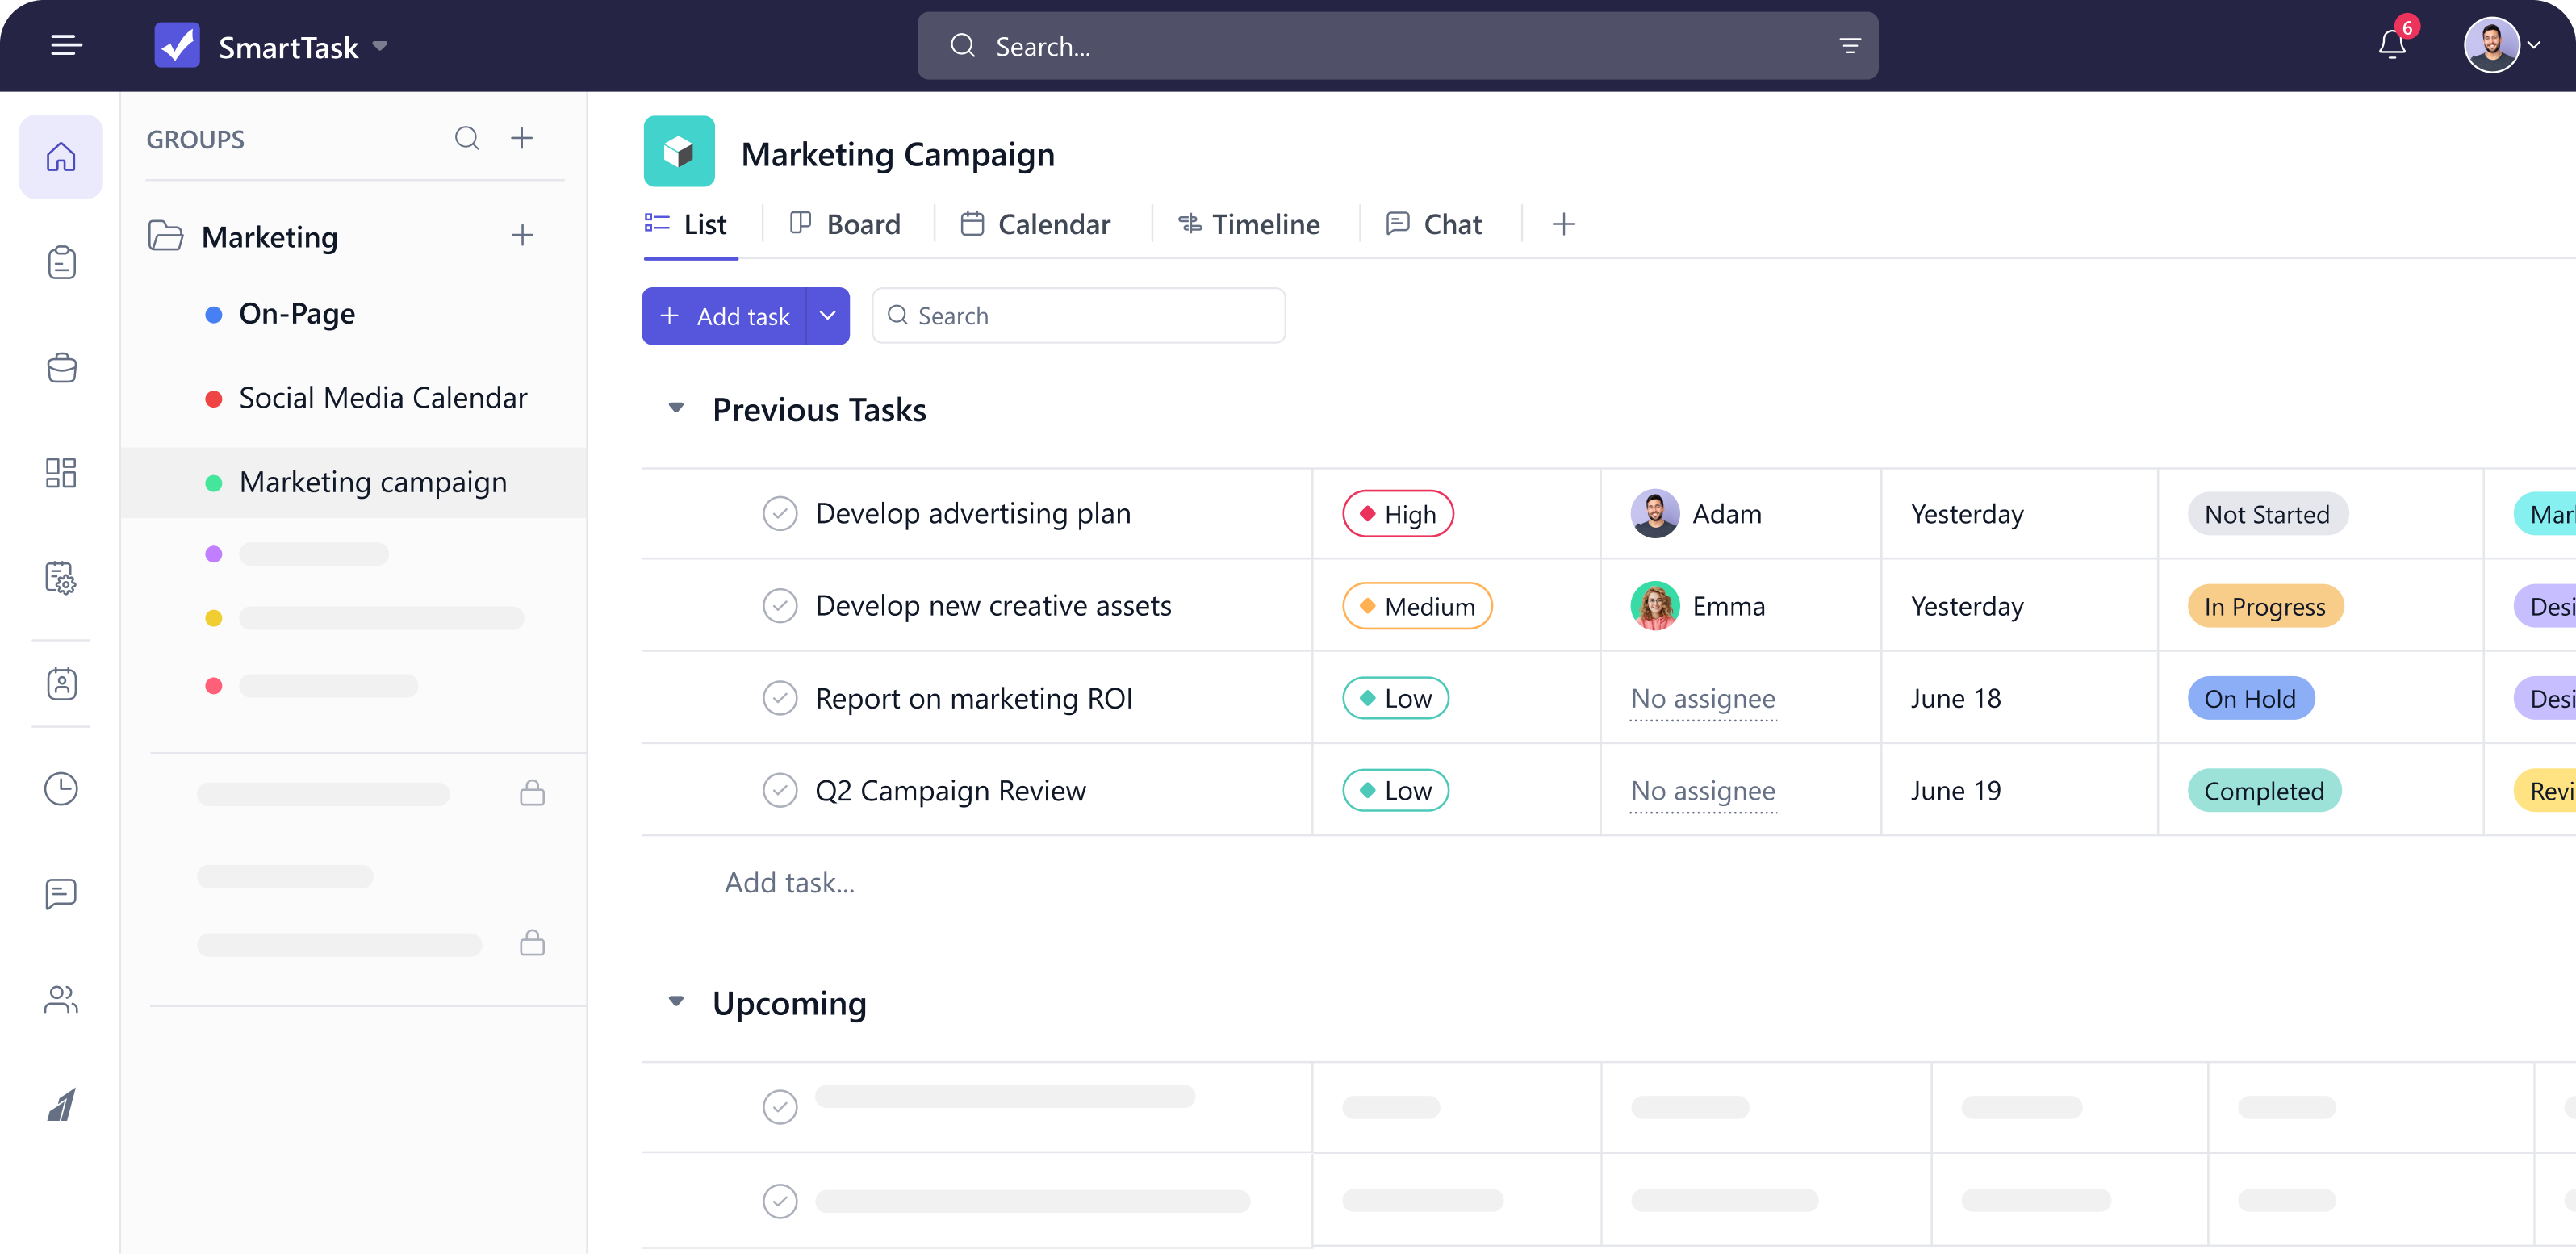Open the team members sidebar icon

pyautogui.click(x=61, y=999)
